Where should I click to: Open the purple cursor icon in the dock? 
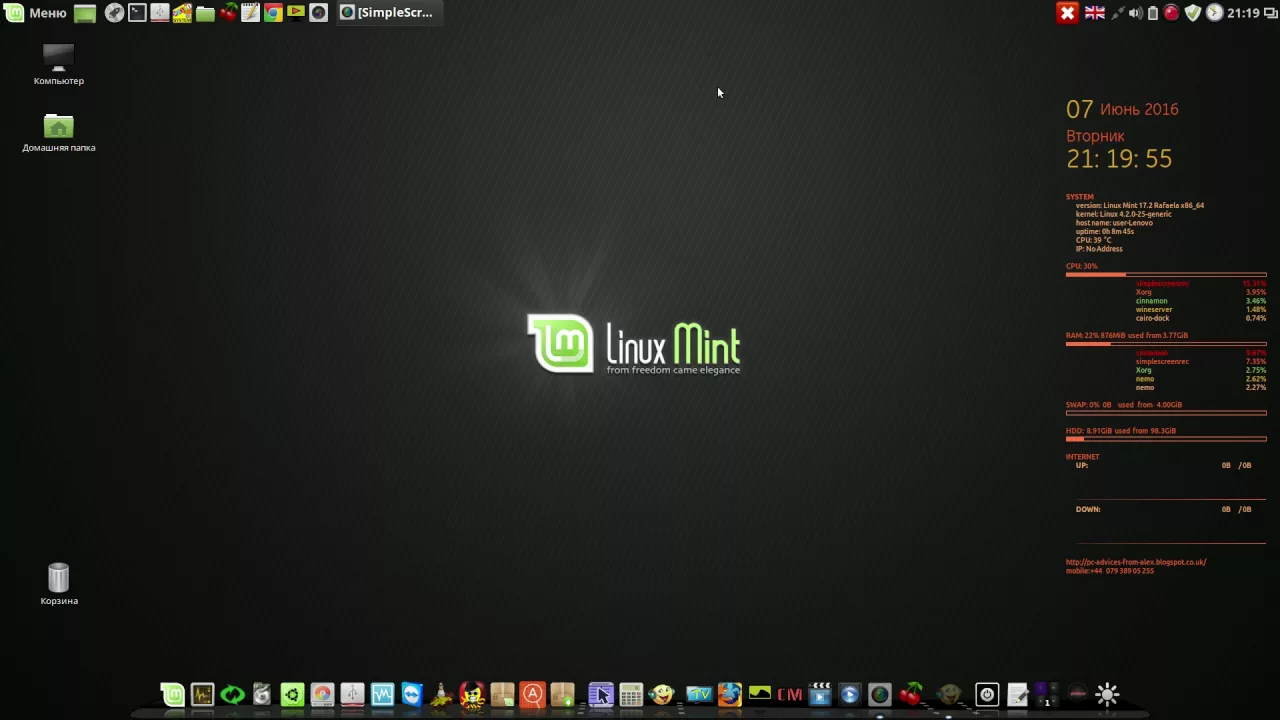pos(600,694)
